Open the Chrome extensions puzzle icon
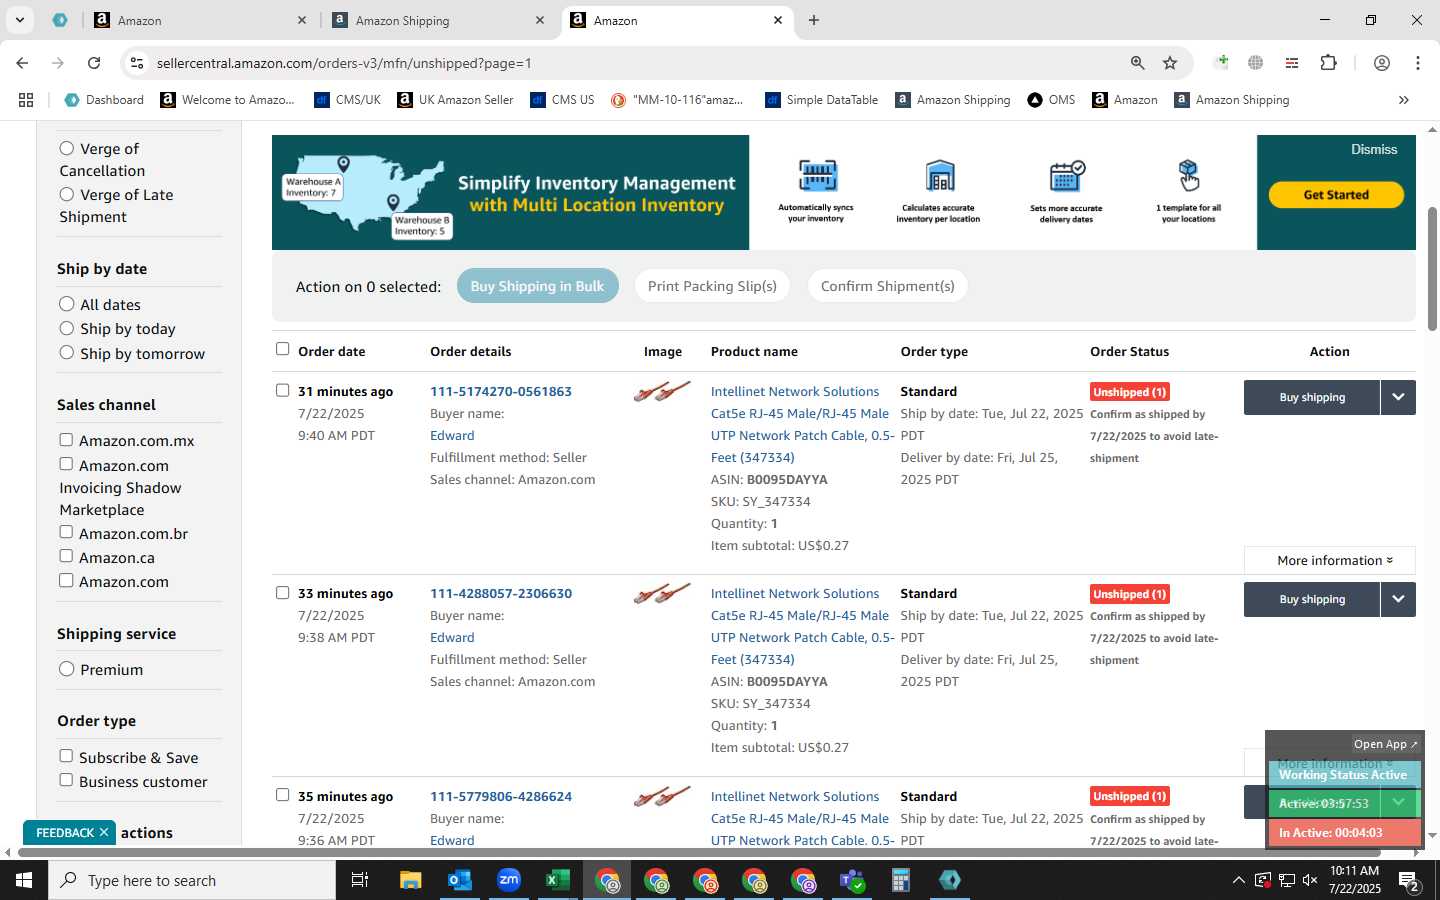1440x900 pixels. [1328, 63]
